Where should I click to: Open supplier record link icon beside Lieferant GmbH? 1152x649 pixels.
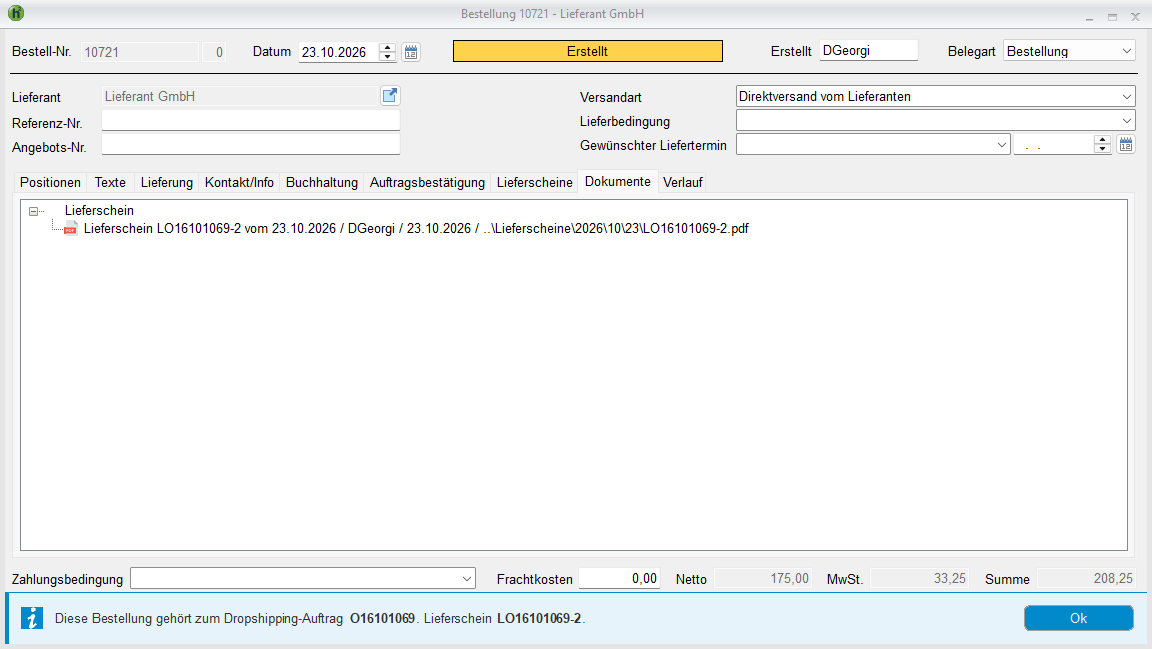click(x=390, y=96)
